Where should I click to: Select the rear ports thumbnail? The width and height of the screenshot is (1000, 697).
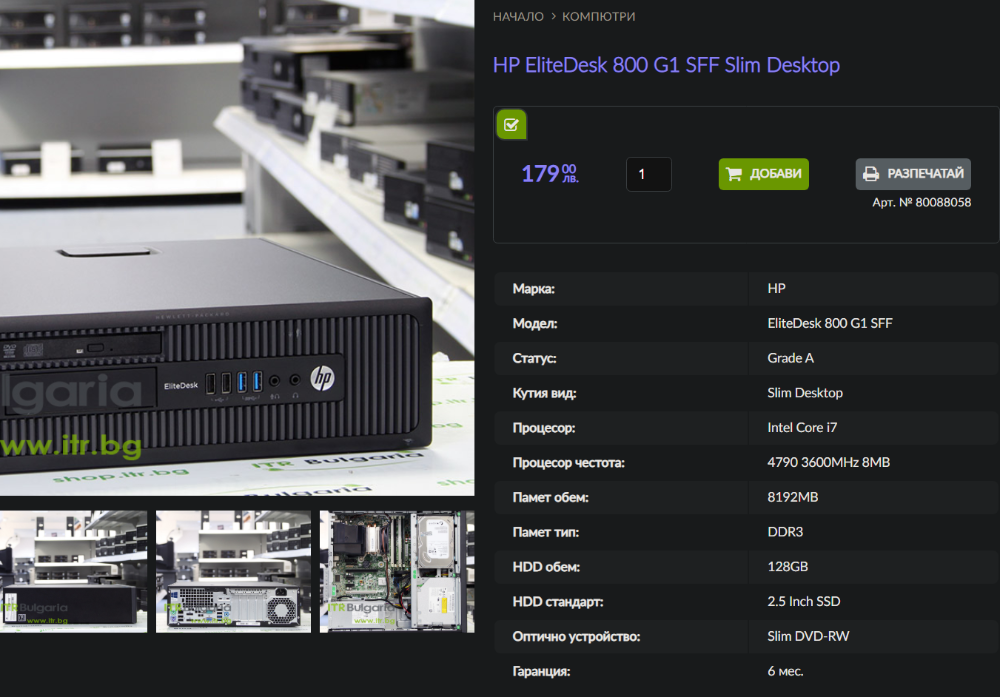[233, 571]
